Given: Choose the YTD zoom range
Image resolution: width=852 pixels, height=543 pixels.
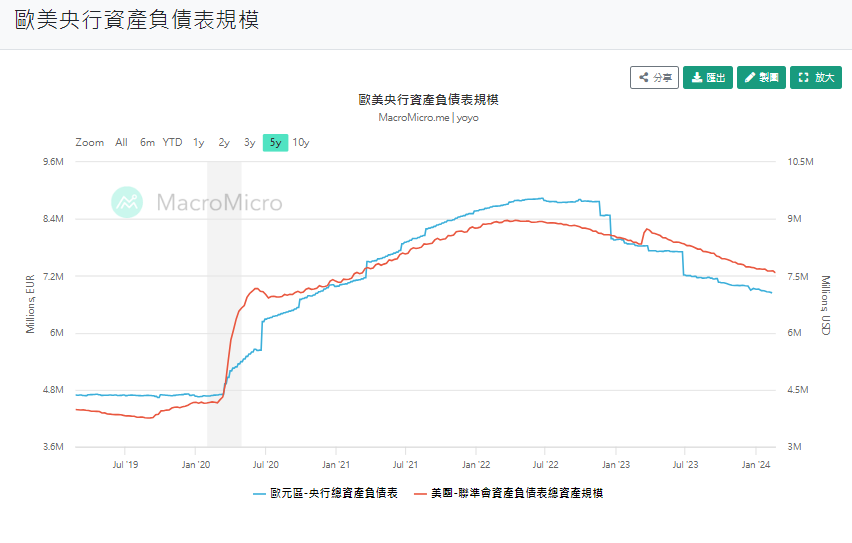Looking at the screenshot, I should 173,142.
